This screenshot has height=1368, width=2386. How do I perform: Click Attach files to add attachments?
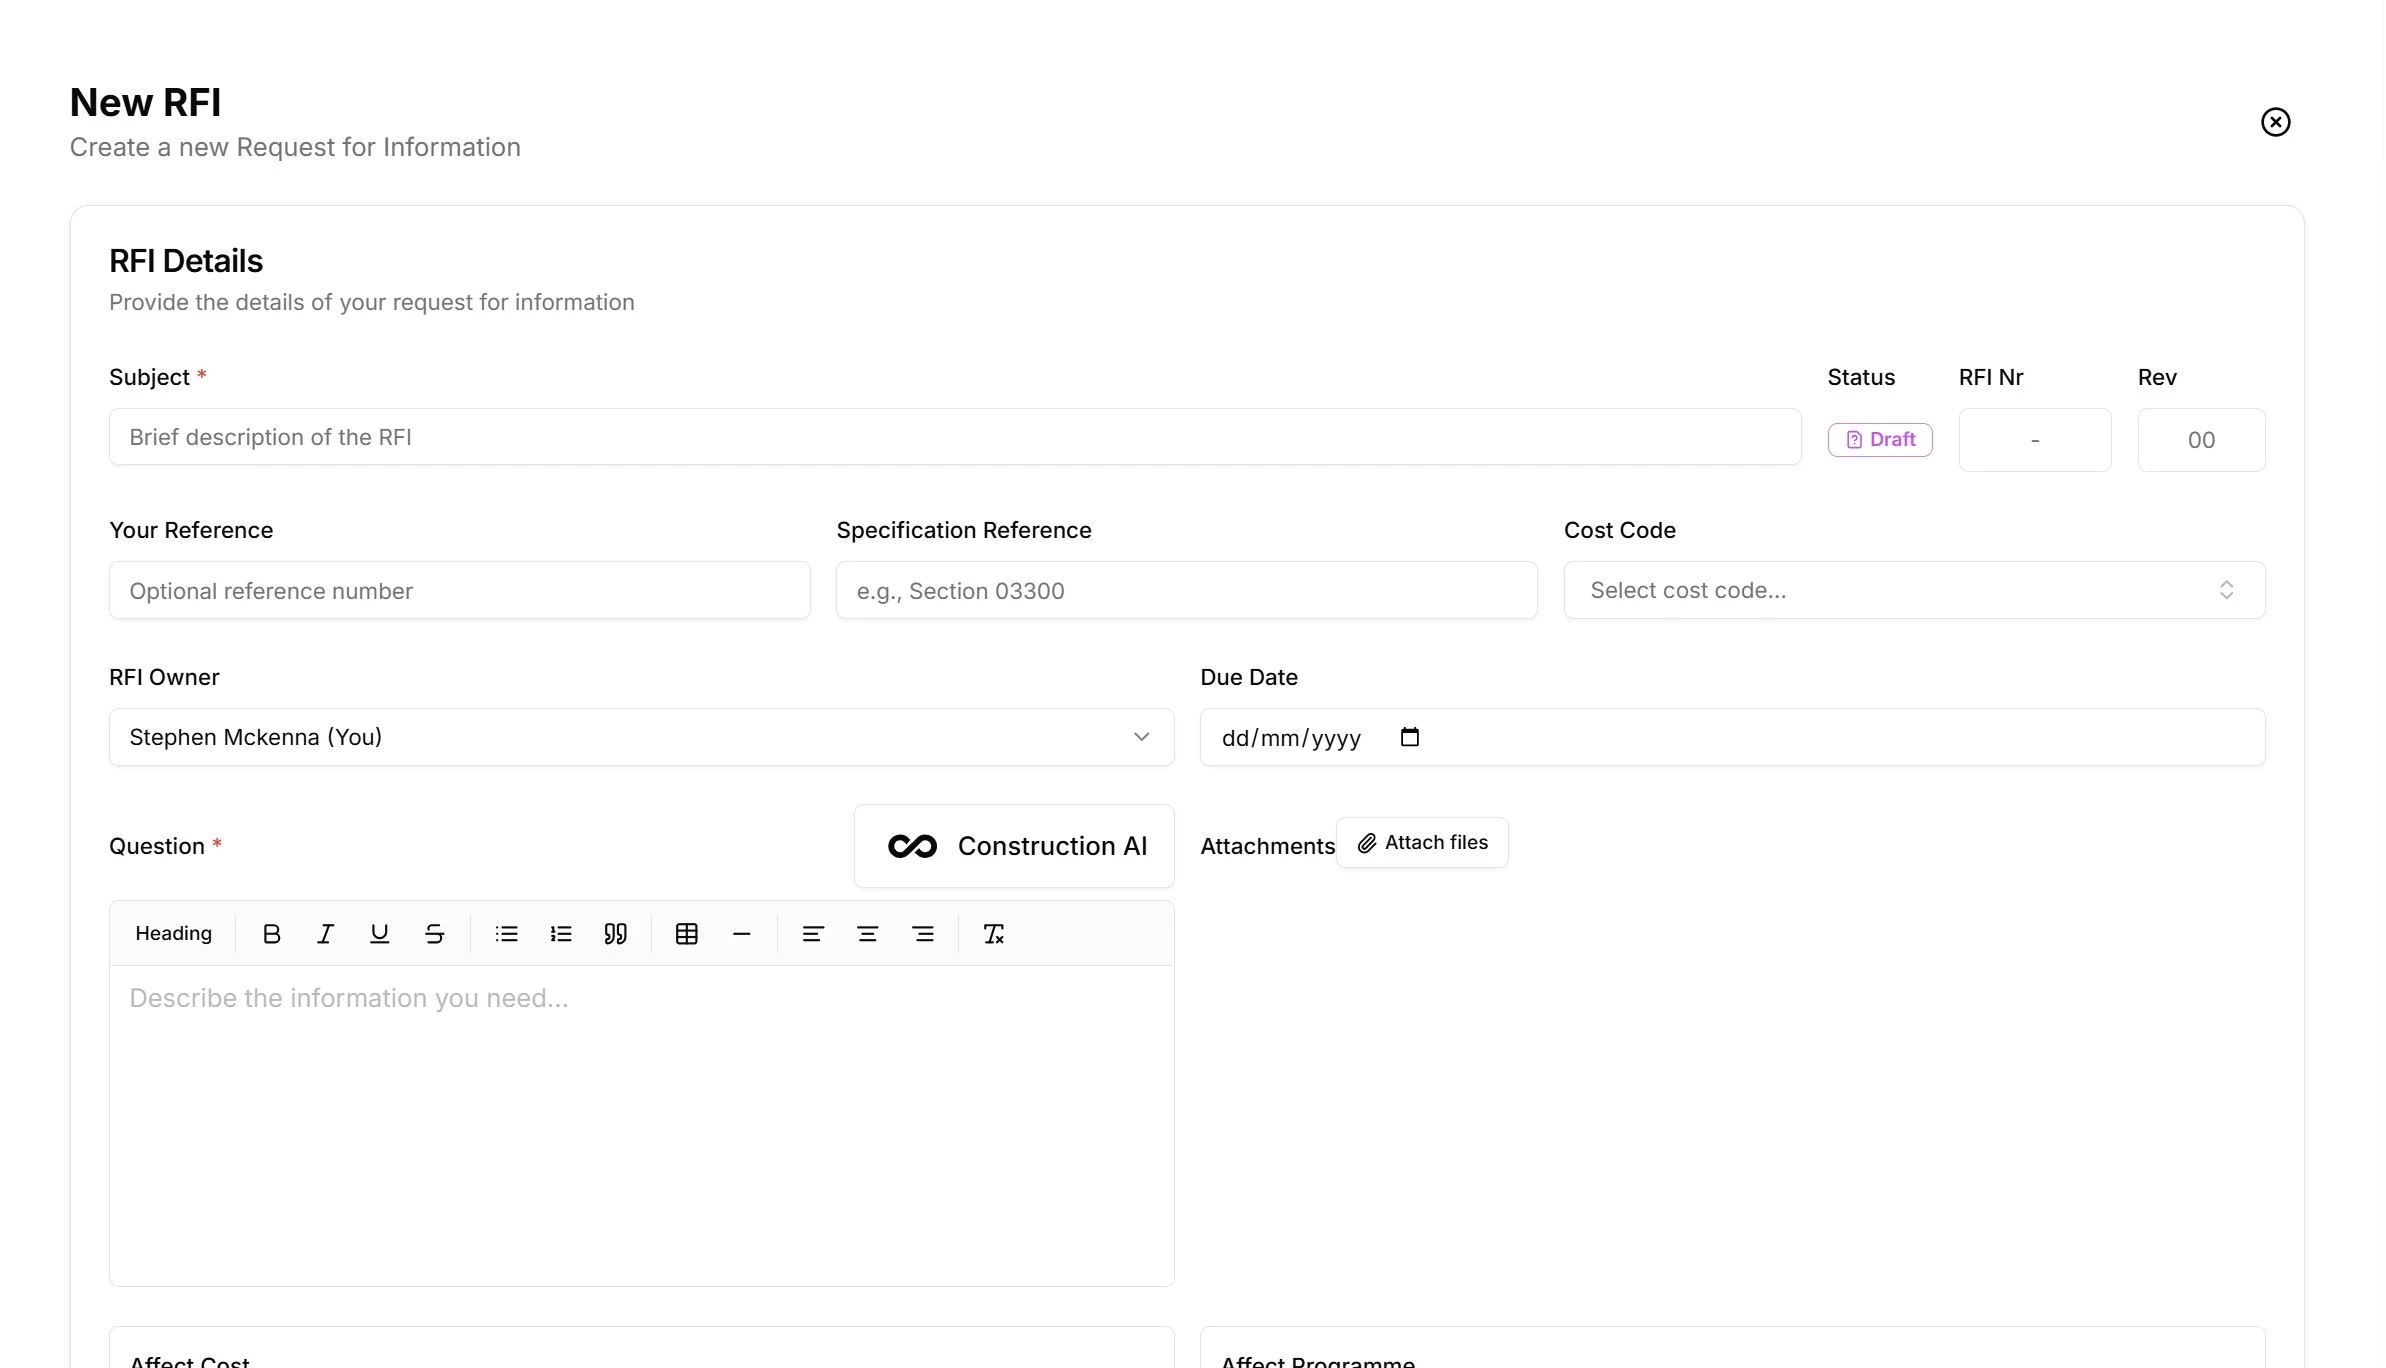(x=1422, y=842)
